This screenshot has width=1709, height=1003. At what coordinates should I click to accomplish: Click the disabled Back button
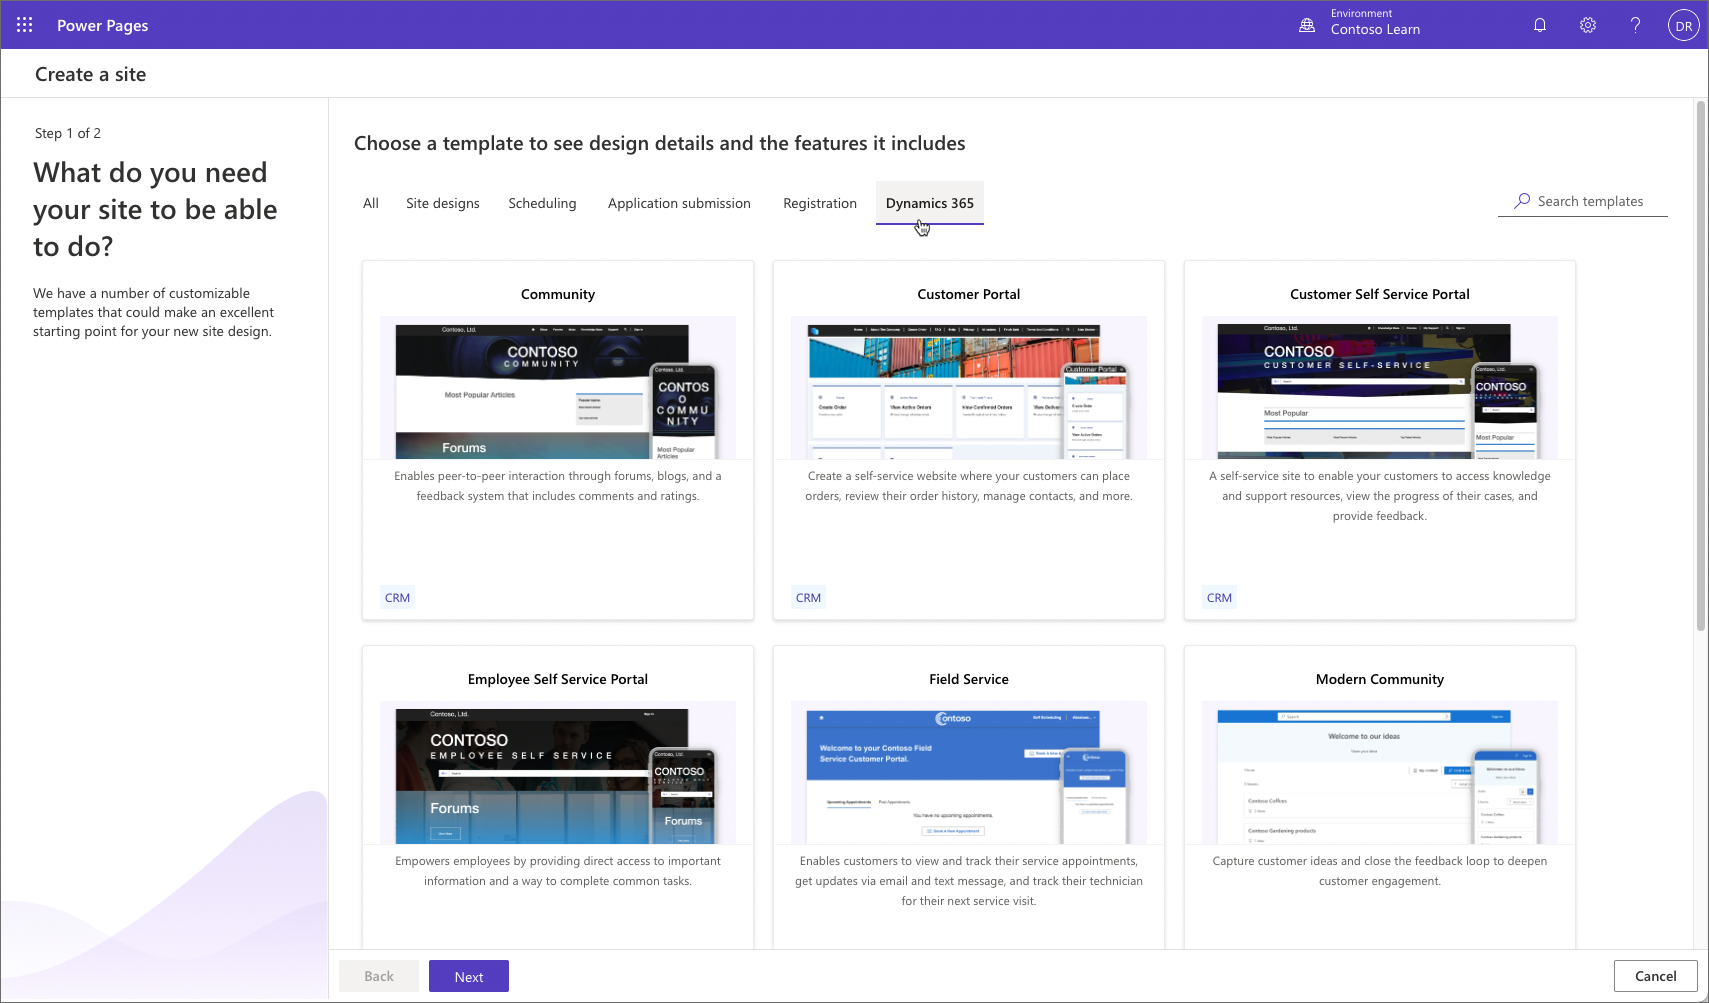point(378,975)
